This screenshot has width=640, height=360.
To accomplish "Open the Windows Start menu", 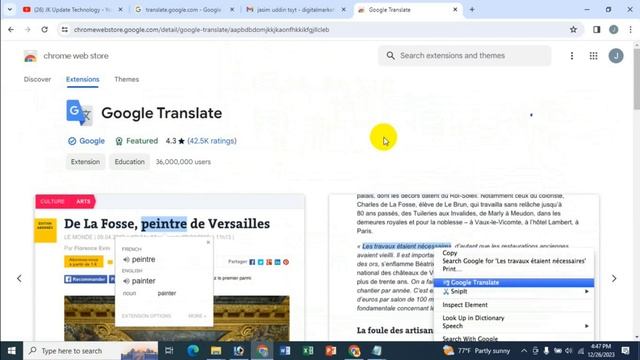I will (x=11, y=351).
